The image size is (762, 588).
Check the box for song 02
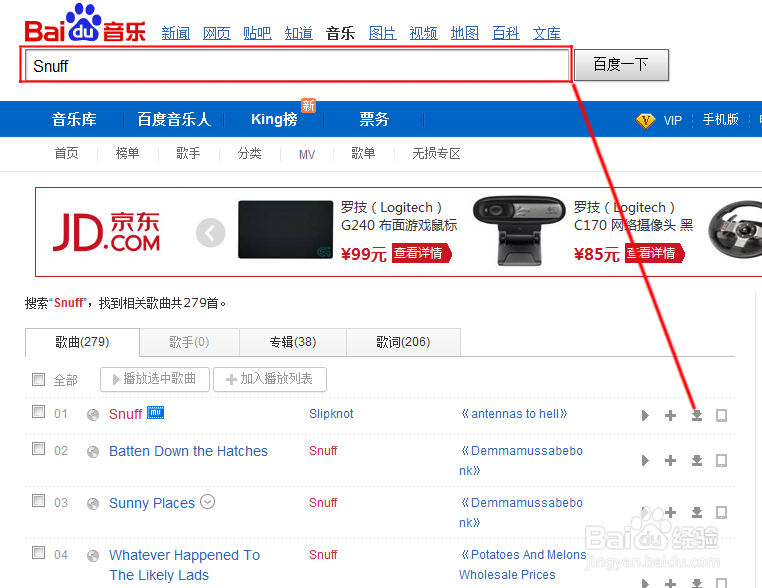[38, 449]
